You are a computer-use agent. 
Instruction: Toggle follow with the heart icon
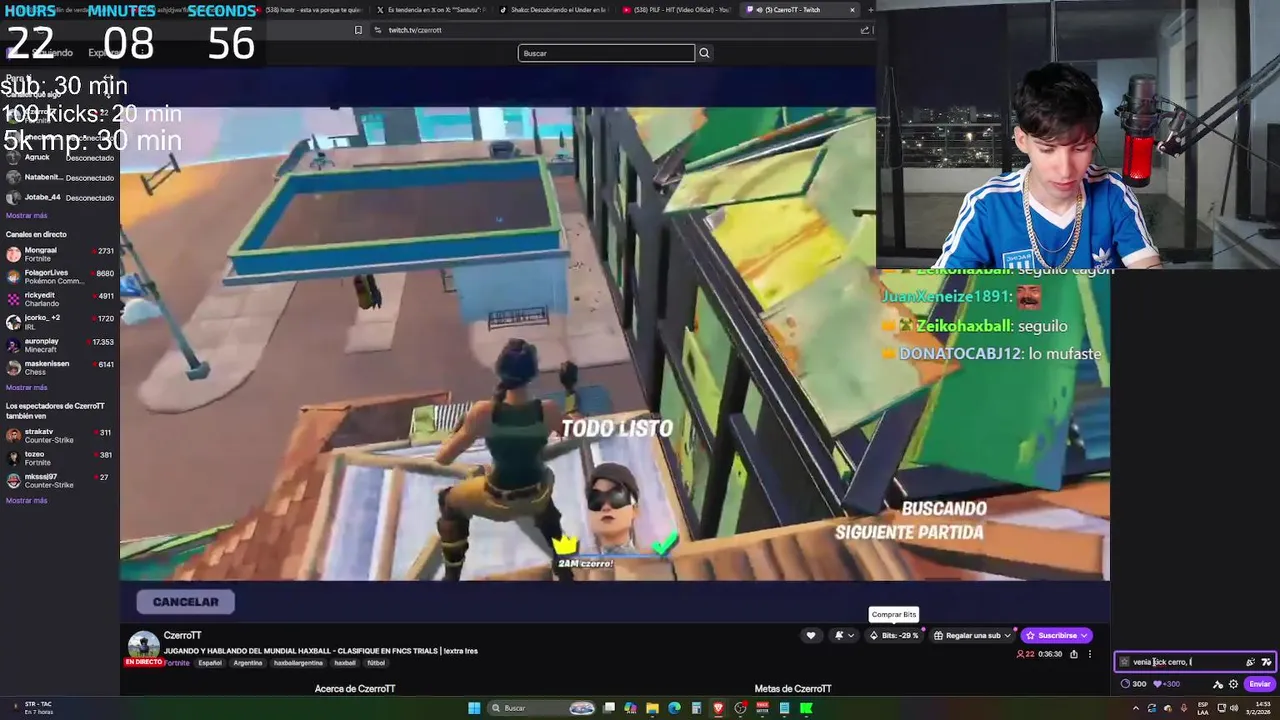click(x=811, y=635)
